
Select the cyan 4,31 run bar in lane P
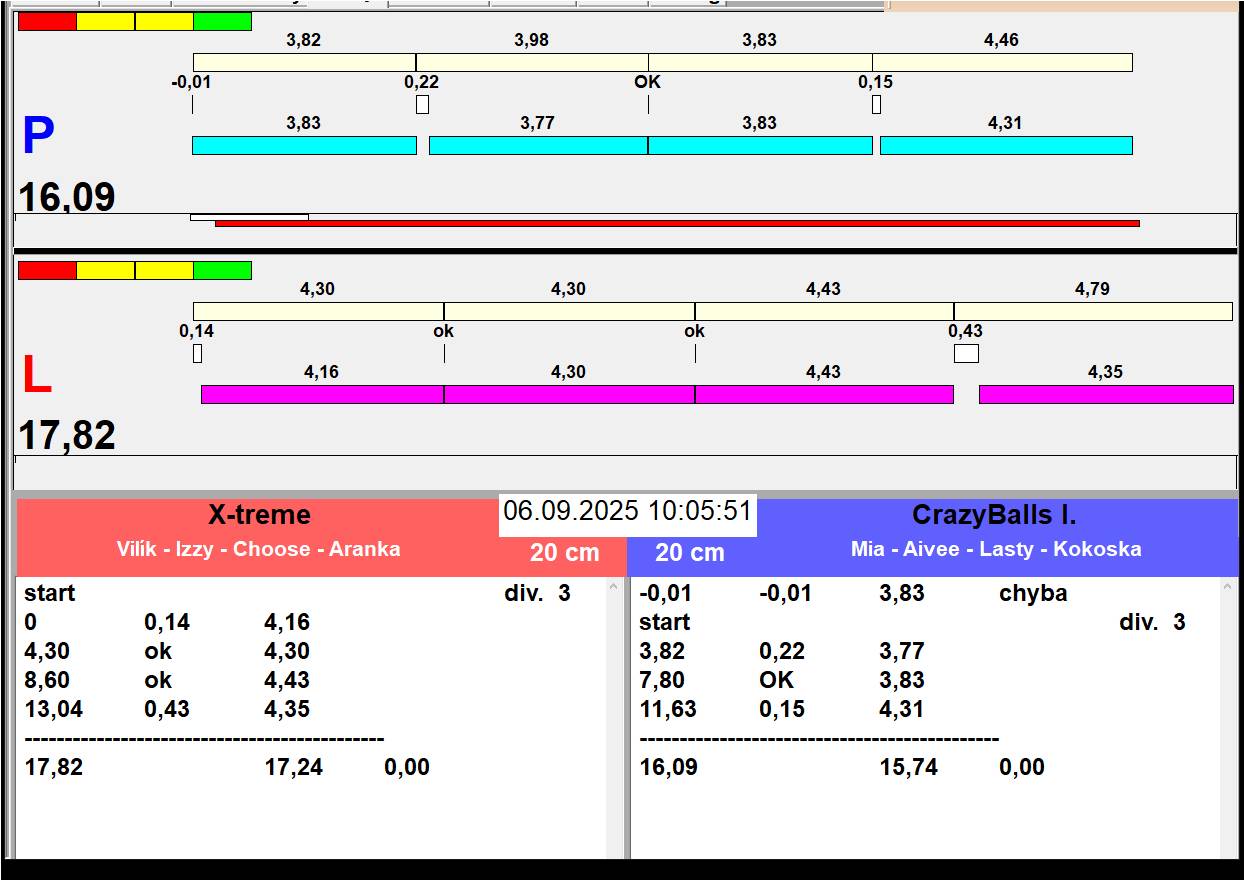pyautogui.click(x=1006, y=146)
